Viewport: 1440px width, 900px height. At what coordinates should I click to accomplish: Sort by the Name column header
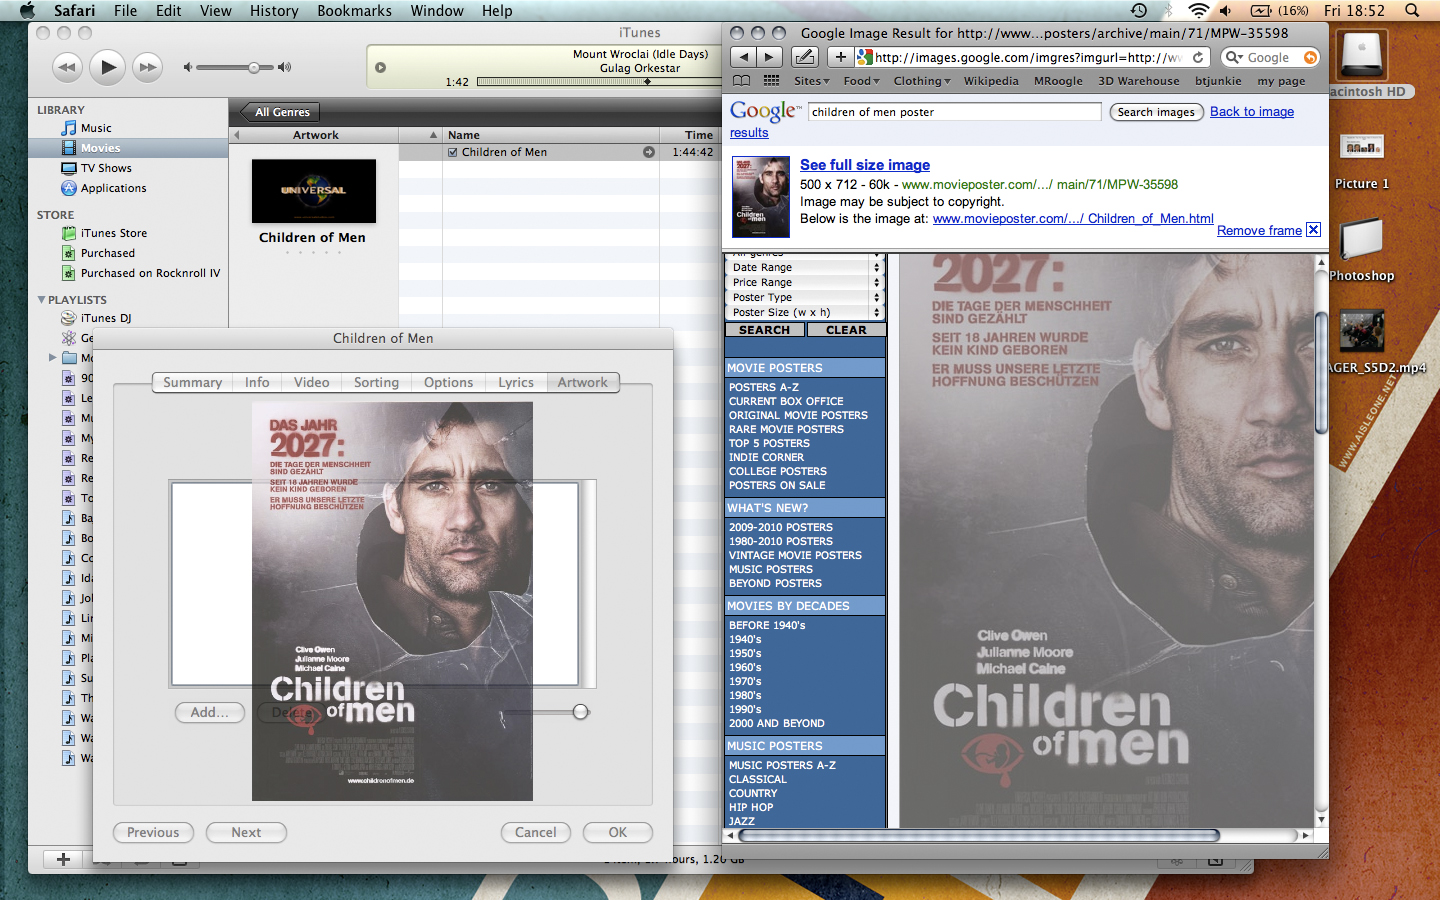551,135
